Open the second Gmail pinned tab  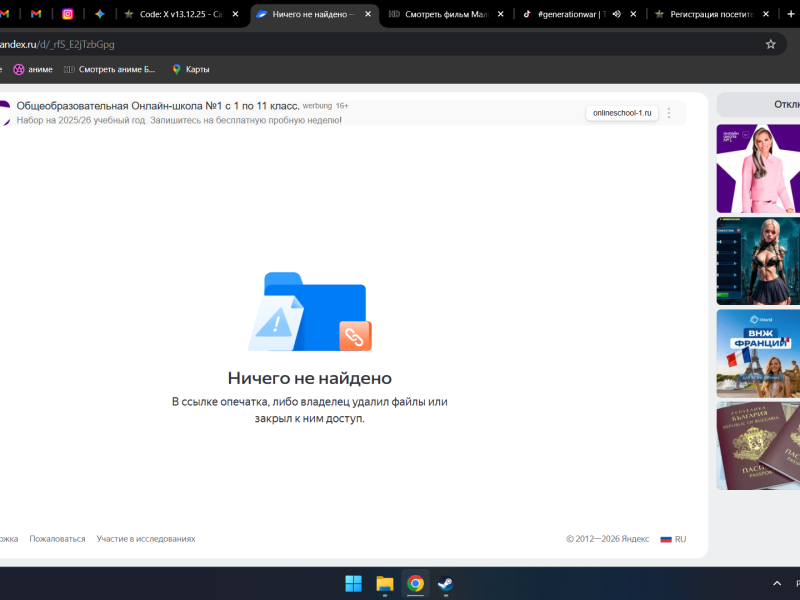point(36,14)
